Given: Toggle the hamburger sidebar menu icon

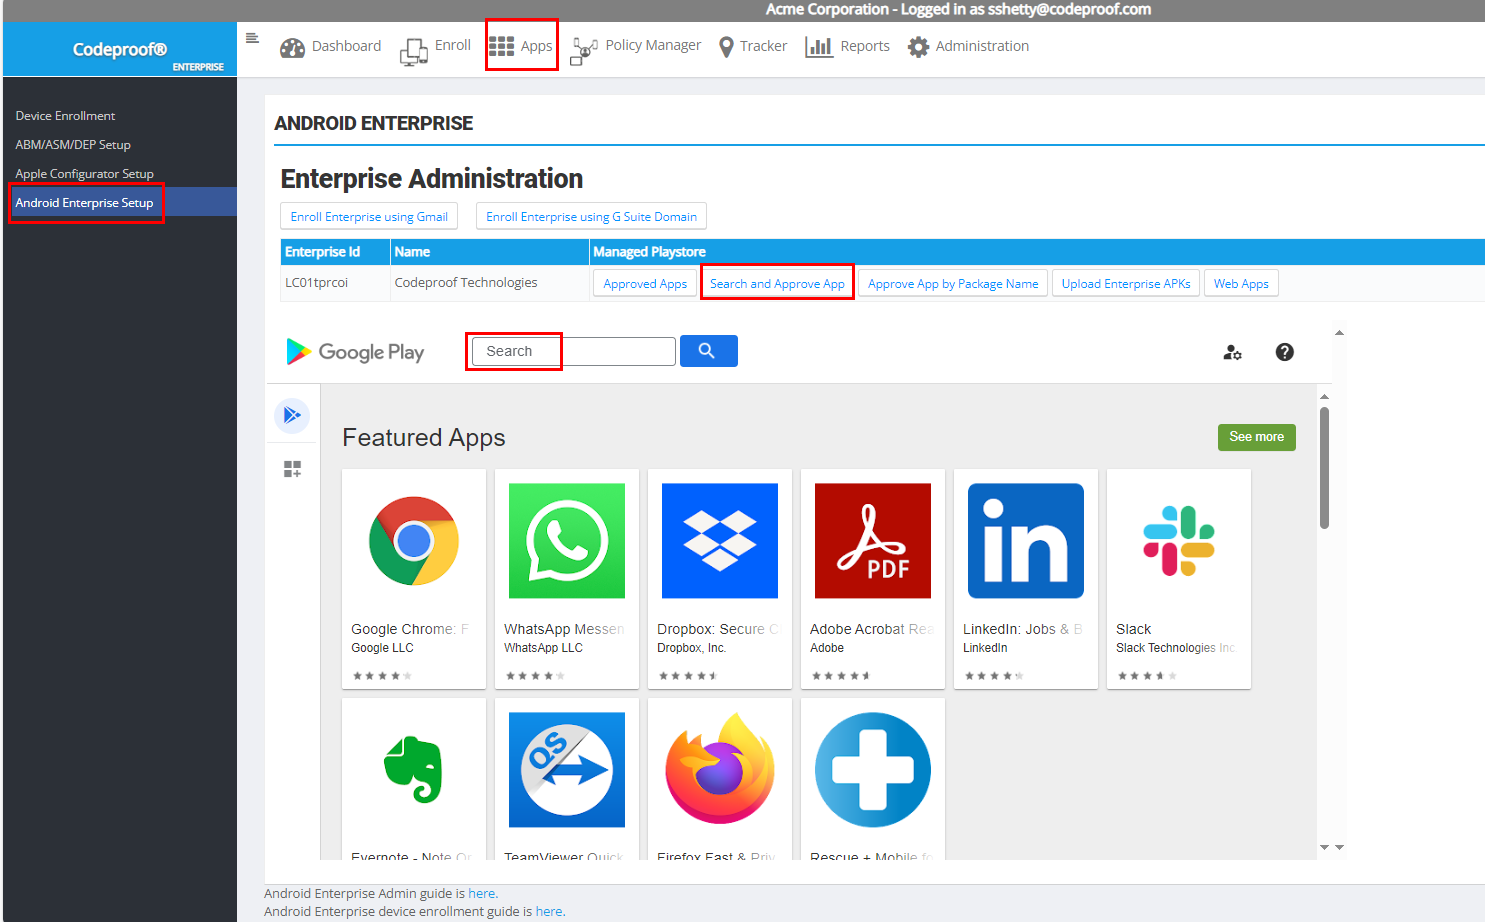Looking at the screenshot, I should [x=252, y=38].
